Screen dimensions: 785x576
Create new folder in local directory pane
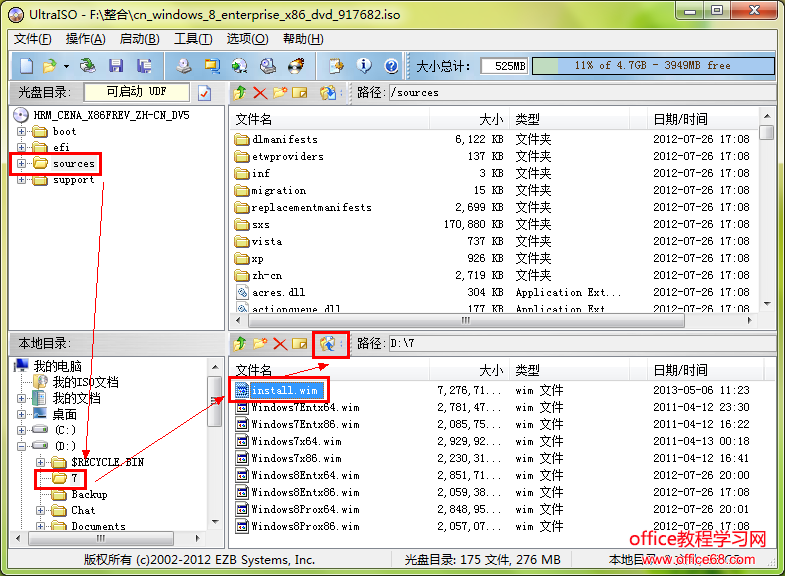[x=260, y=344]
